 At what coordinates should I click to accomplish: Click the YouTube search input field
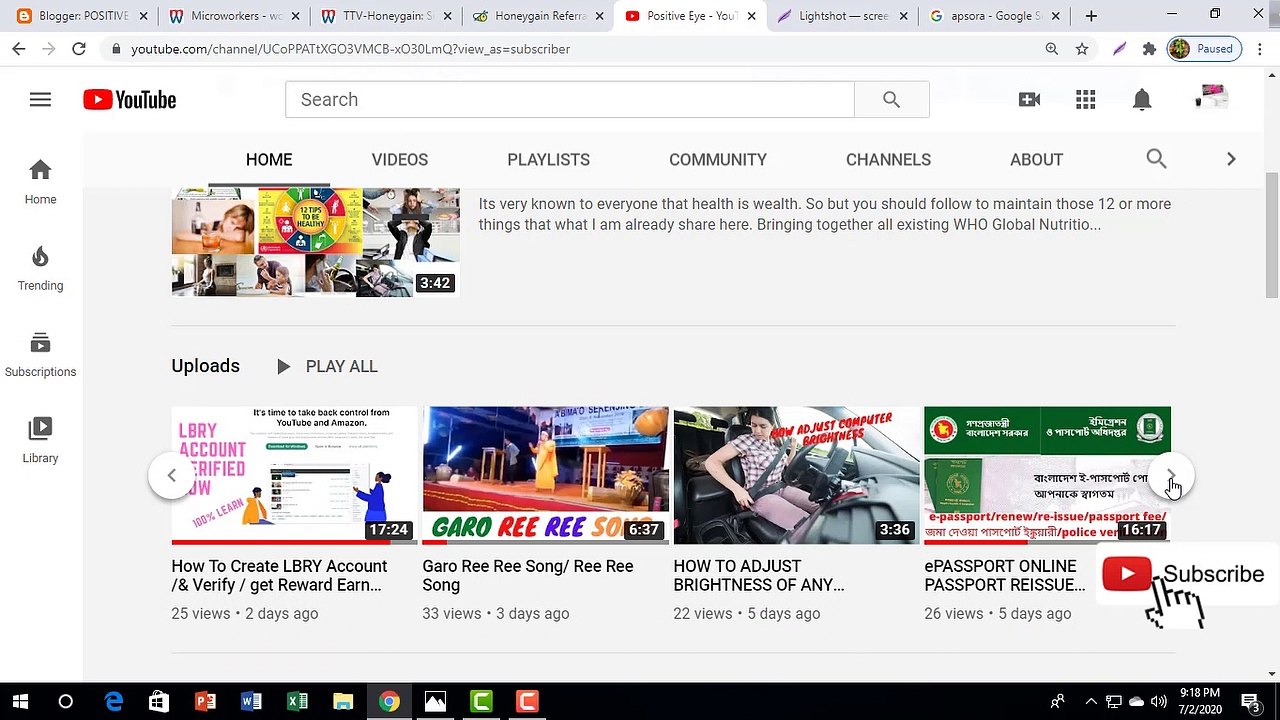click(x=570, y=100)
